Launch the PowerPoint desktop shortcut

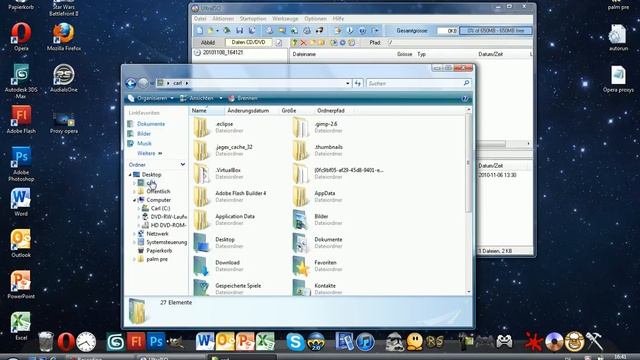click(21, 284)
